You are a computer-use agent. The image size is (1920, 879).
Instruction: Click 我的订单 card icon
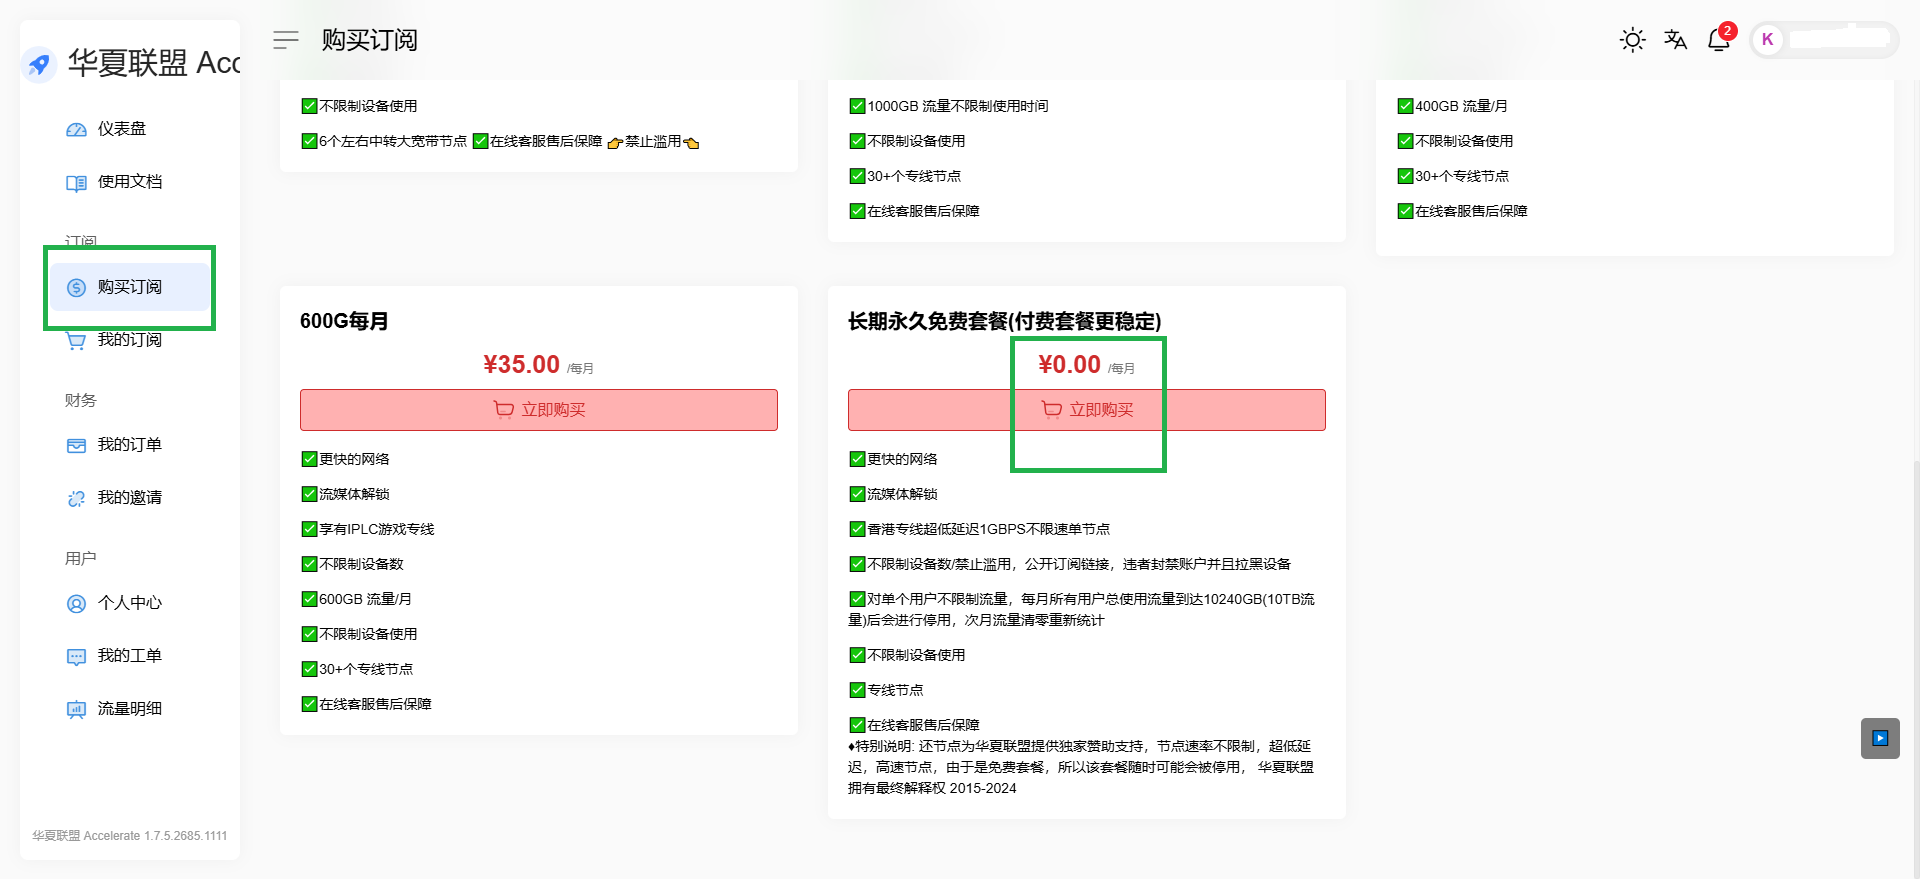coord(76,446)
